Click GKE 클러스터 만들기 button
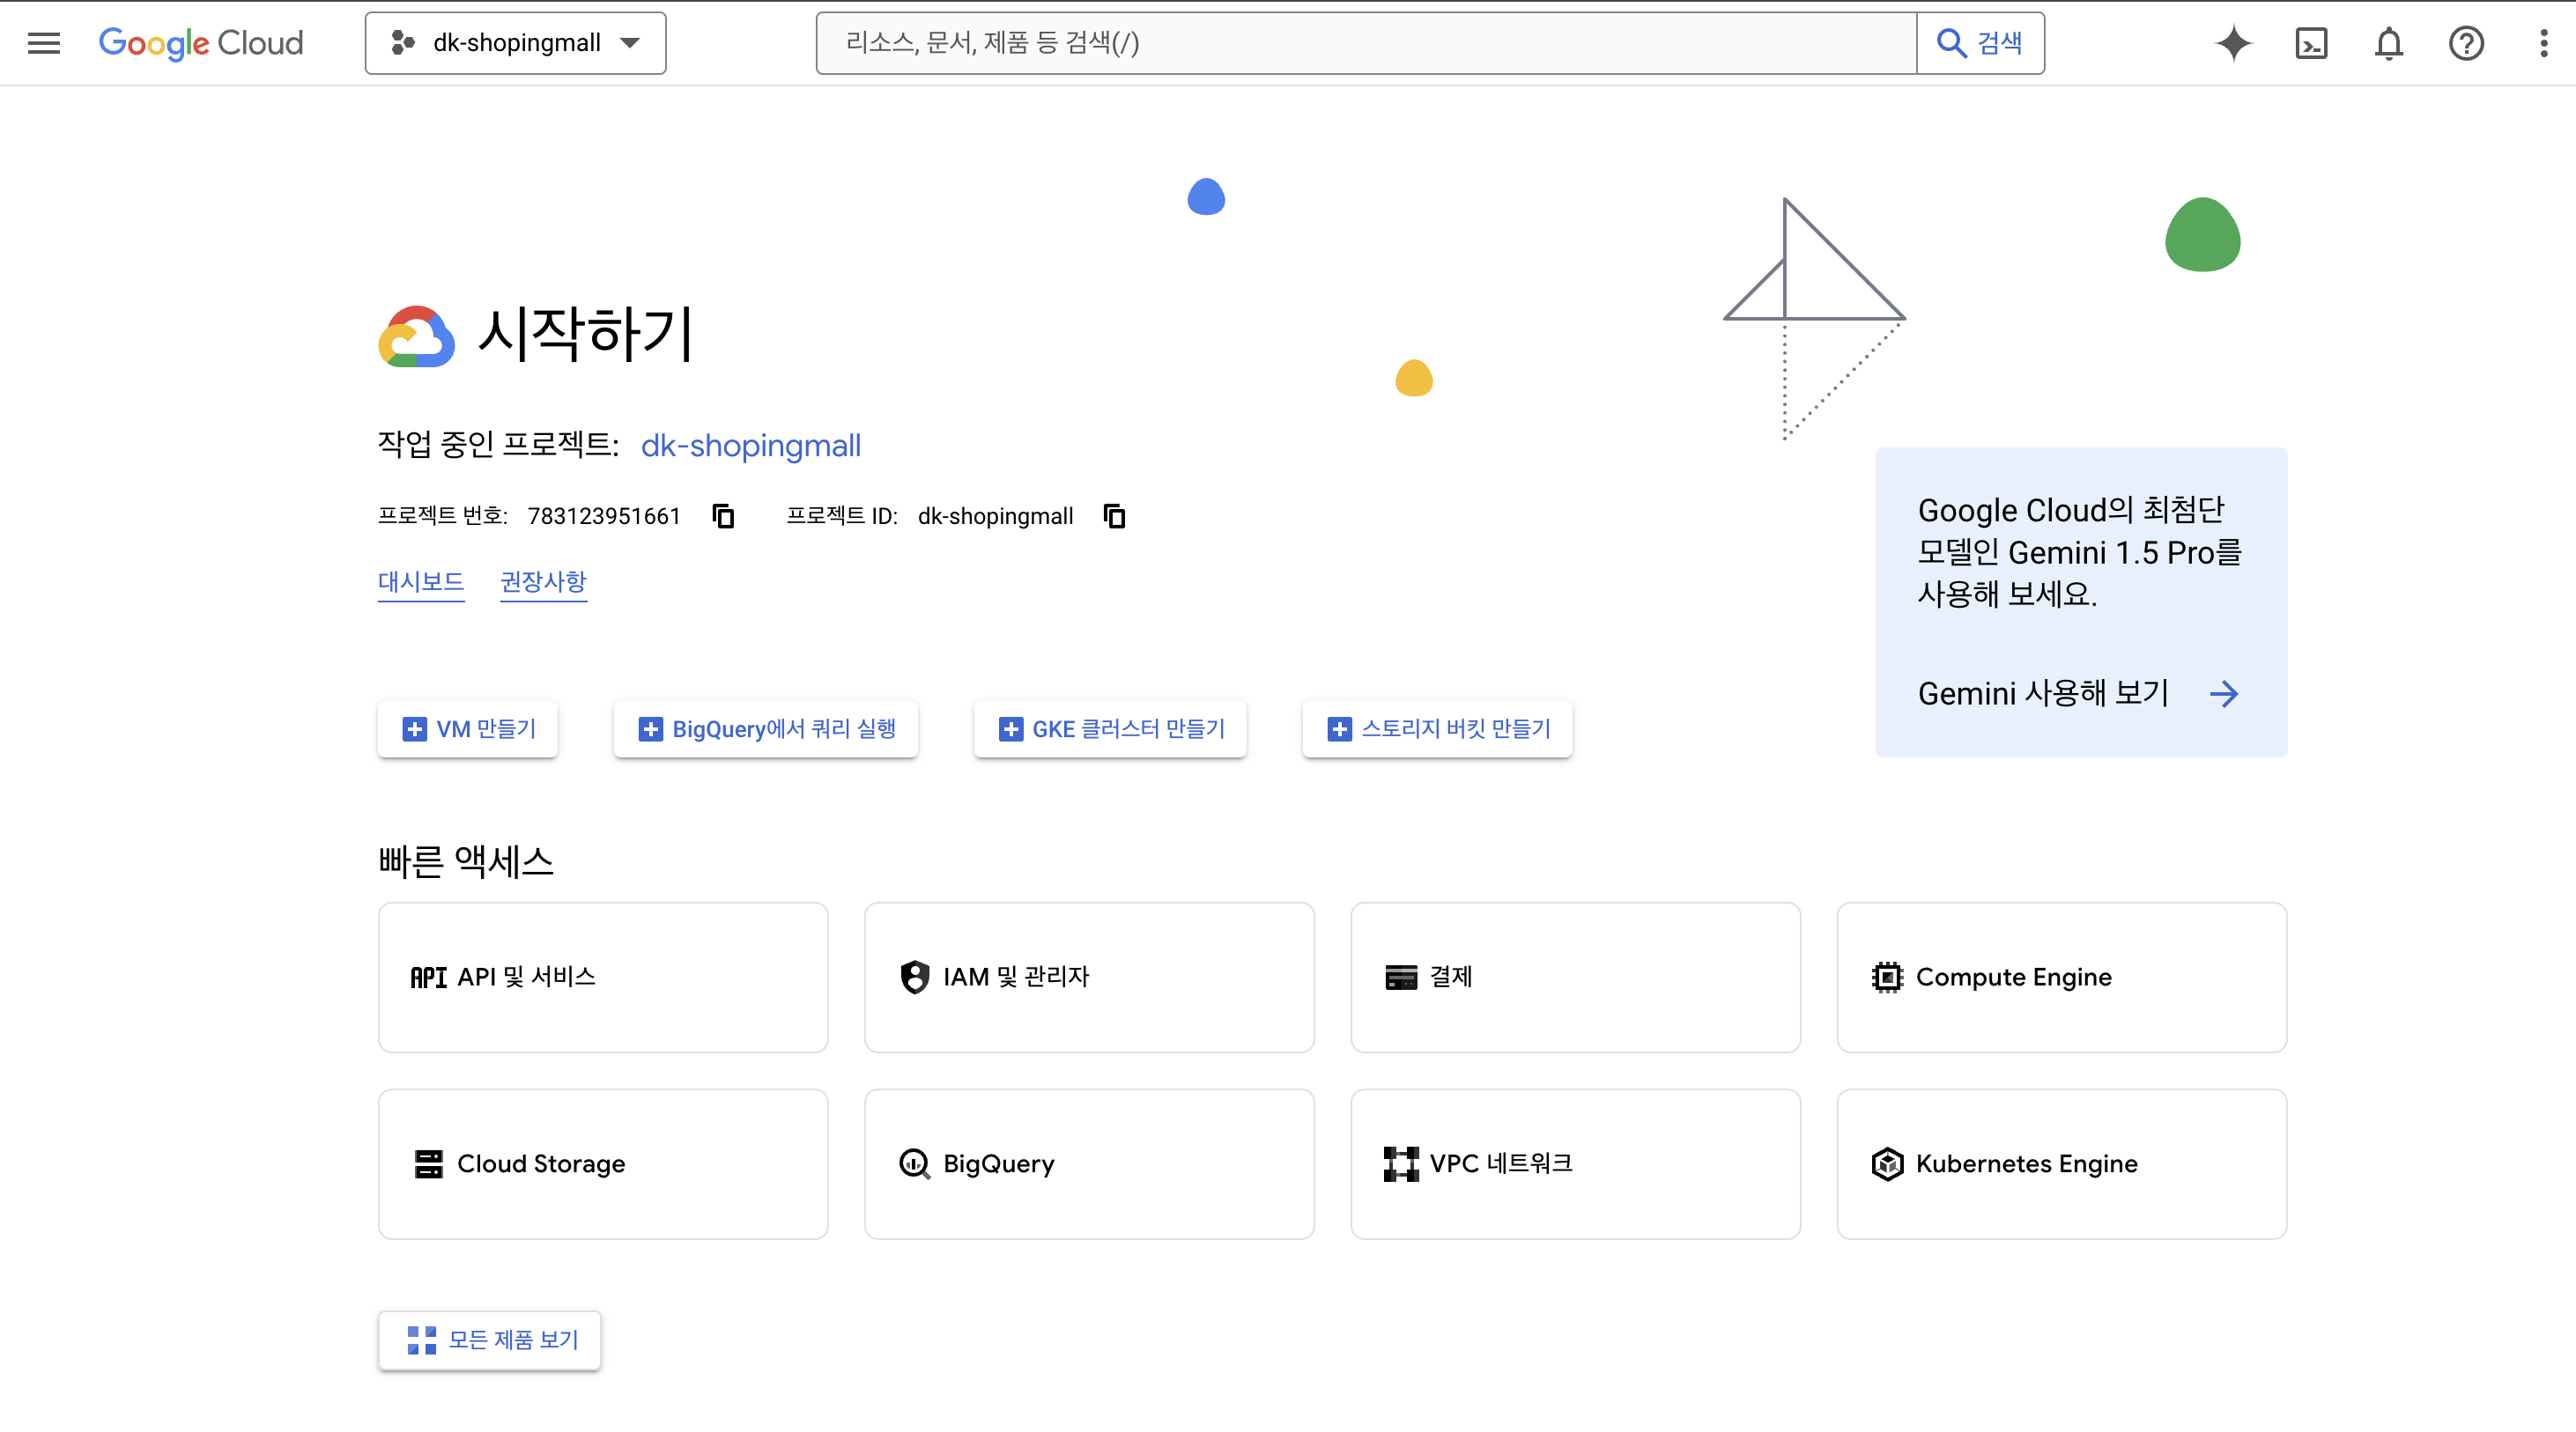This screenshot has height=1432, width=2576. click(x=1110, y=729)
